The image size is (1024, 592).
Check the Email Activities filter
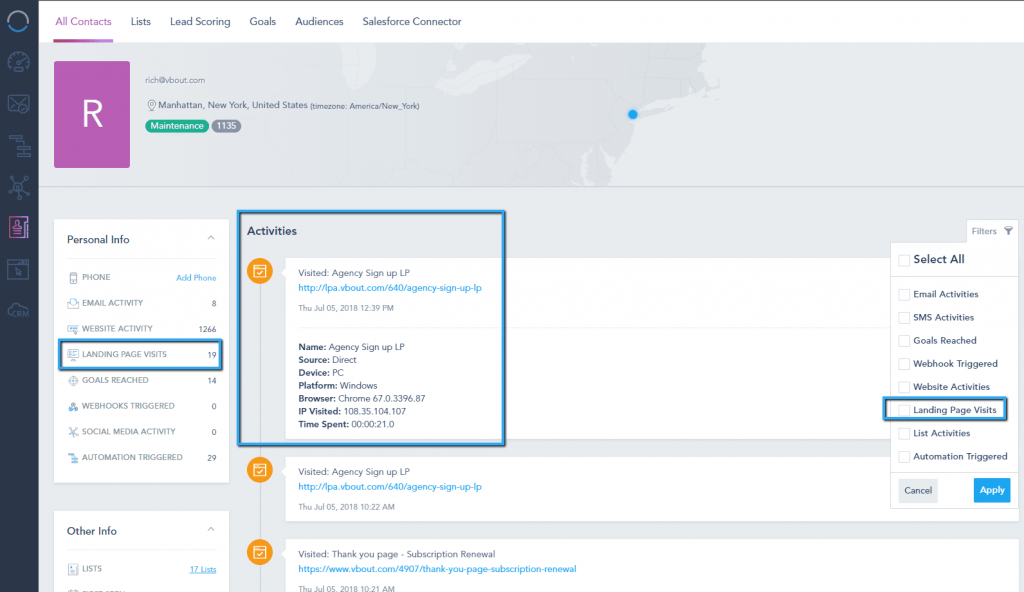(904, 295)
